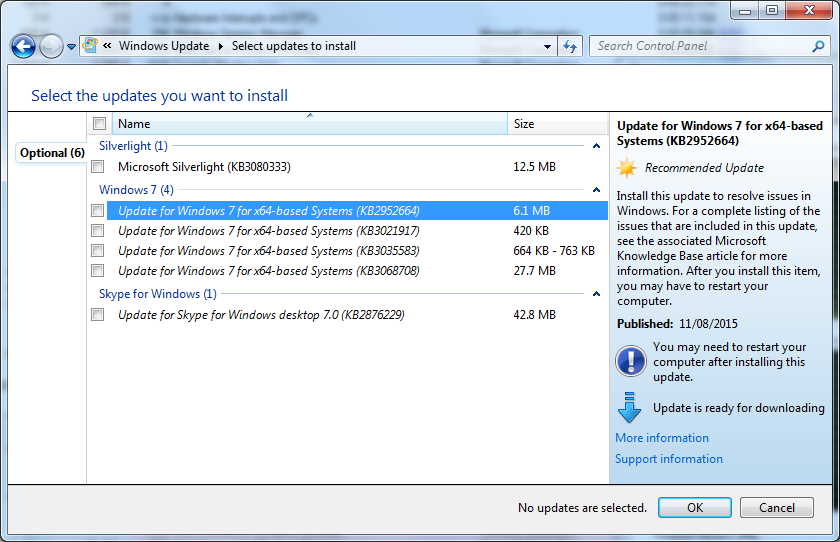The image size is (840, 542).
Task: Click the Skype for Windows (1) group label
Action: [x=158, y=294]
